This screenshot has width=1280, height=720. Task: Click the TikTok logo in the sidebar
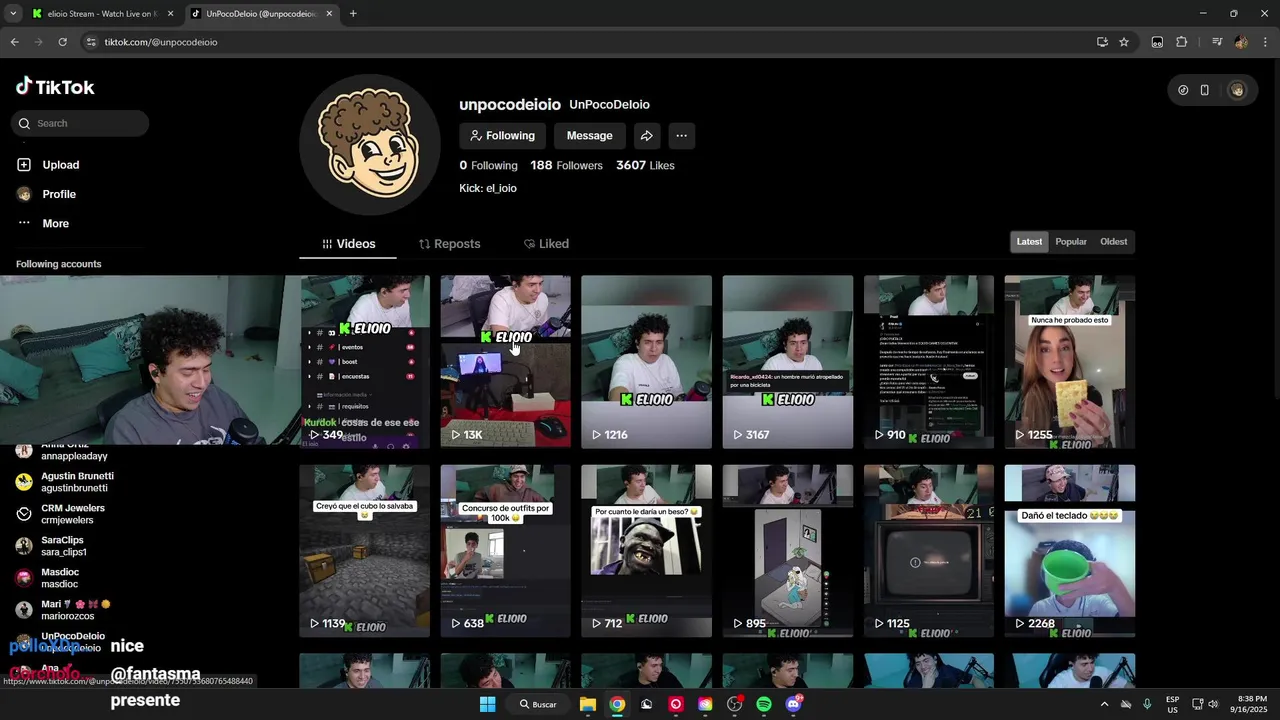pos(55,87)
